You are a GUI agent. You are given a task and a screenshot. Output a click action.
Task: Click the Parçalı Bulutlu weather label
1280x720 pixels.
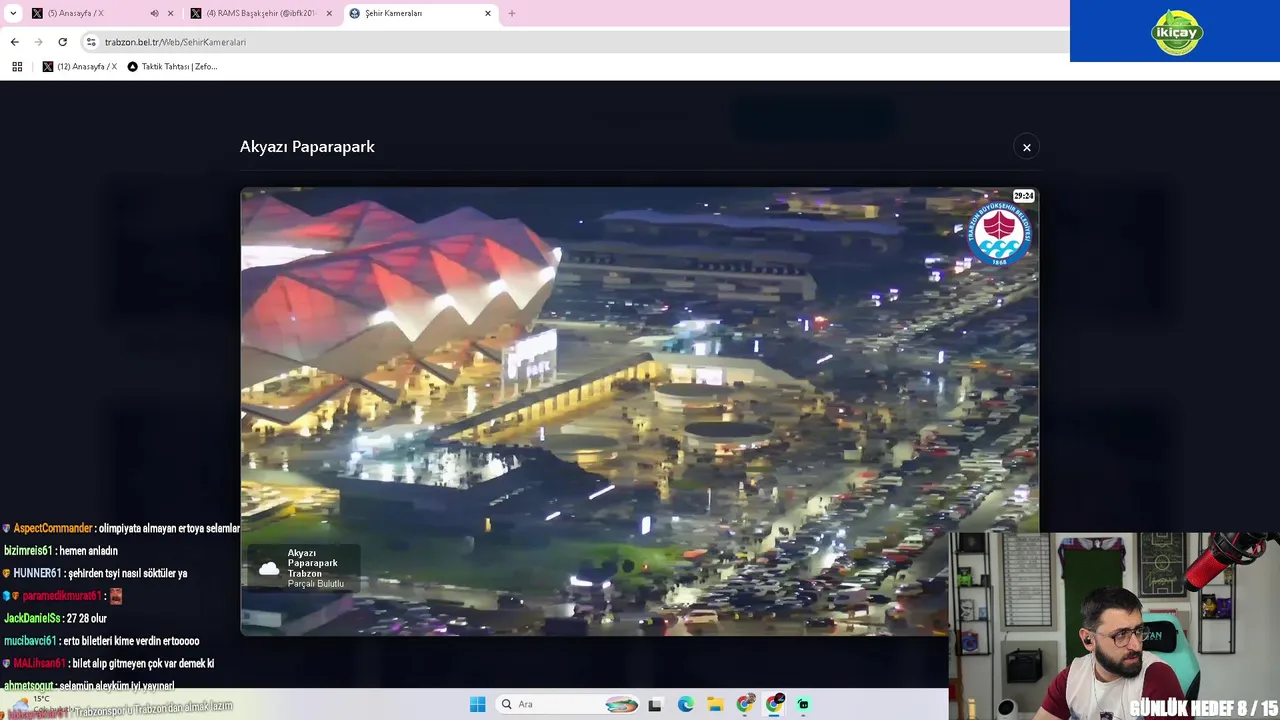(x=315, y=584)
